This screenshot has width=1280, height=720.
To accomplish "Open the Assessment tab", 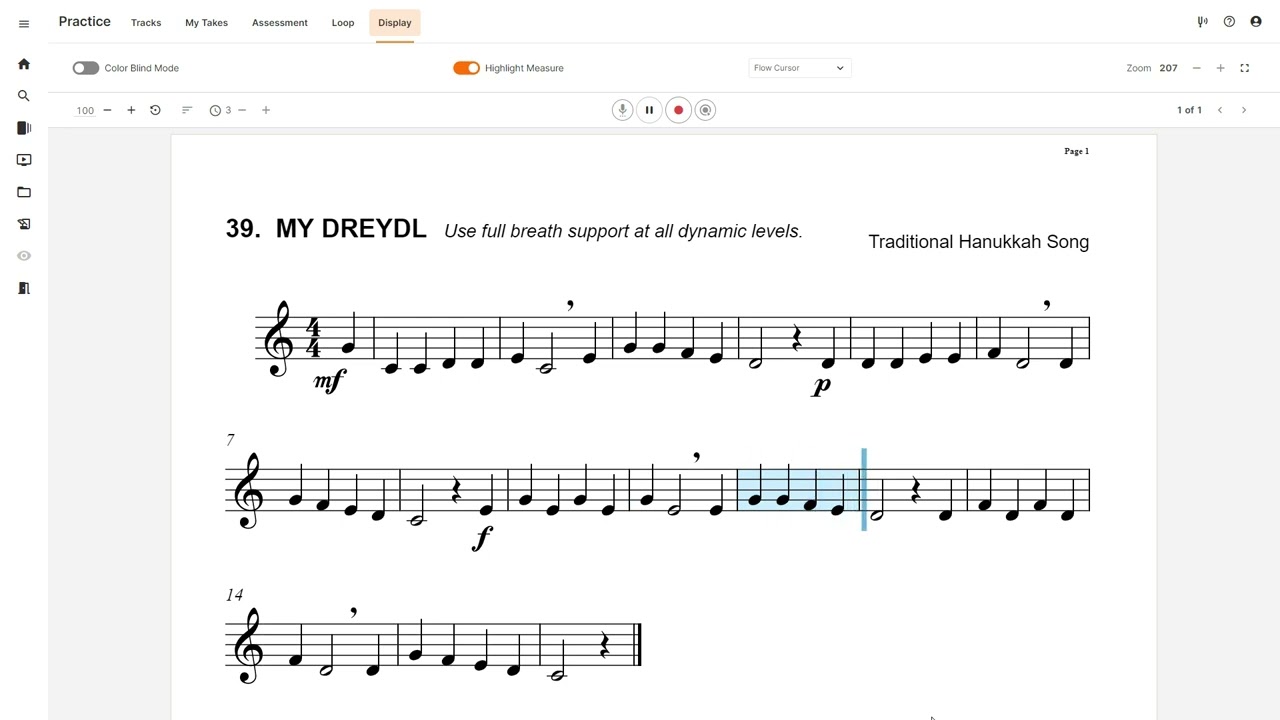I will 280,22.
